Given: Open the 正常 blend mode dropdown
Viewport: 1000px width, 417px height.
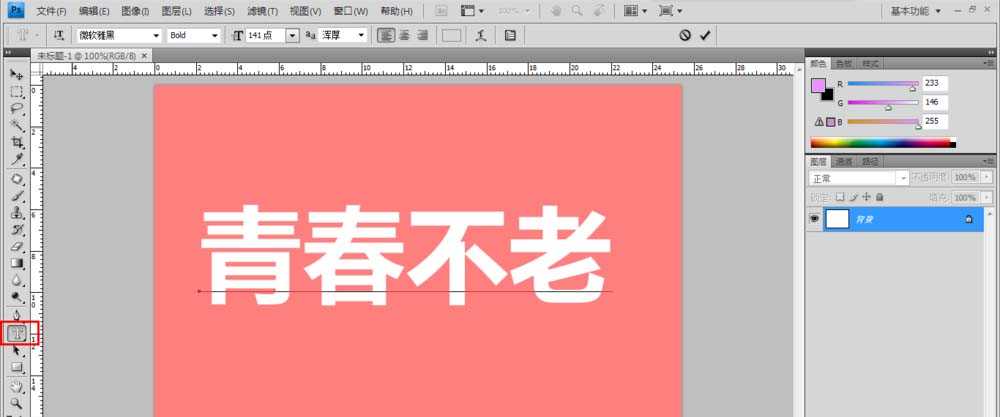Looking at the screenshot, I should pyautogui.click(x=858, y=177).
